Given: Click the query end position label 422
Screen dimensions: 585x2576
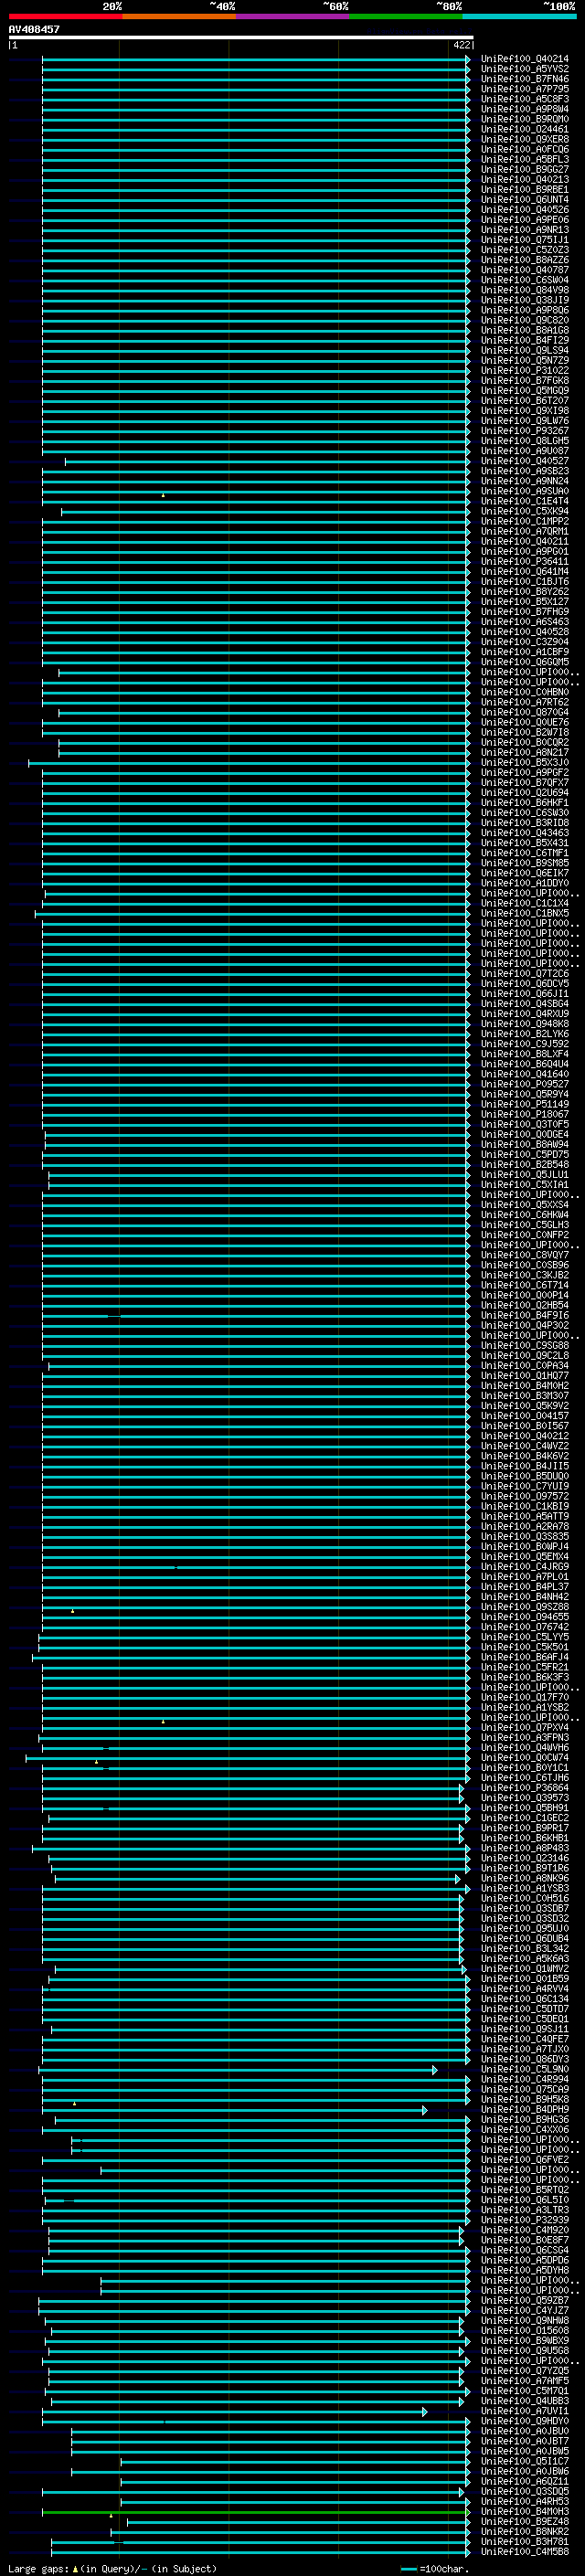Looking at the screenshot, I should pos(461,45).
